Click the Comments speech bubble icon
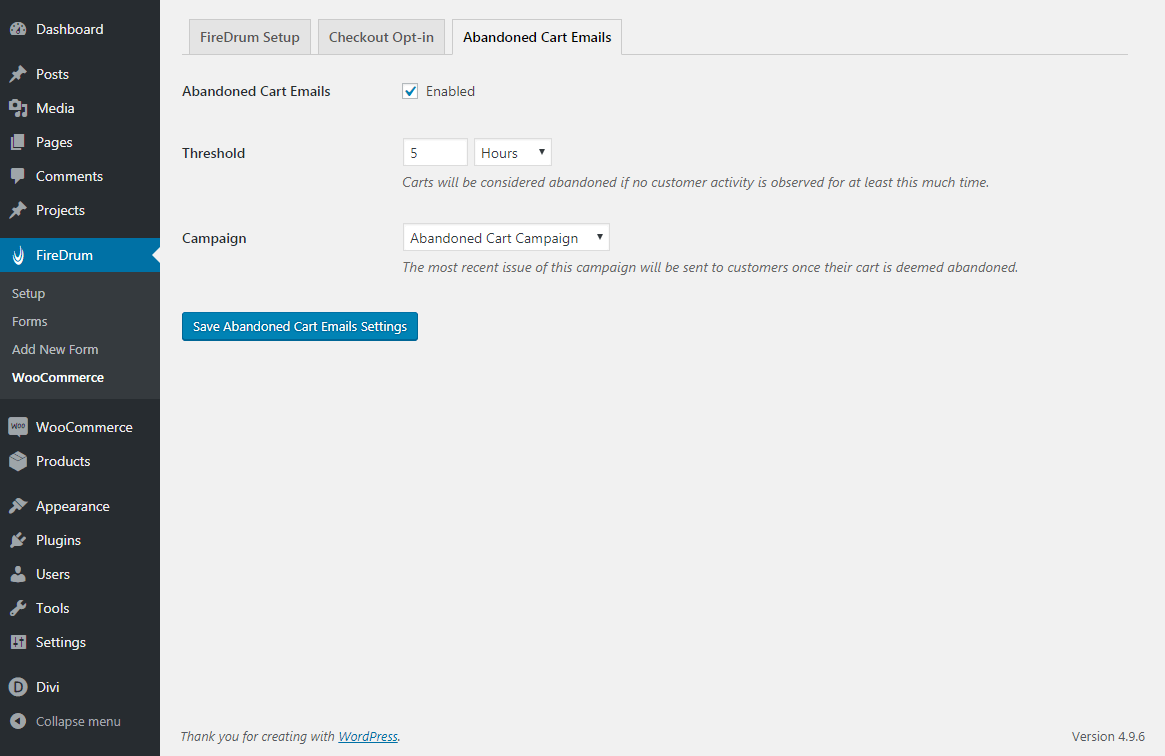Image resolution: width=1165 pixels, height=756 pixels. point(17,176)
